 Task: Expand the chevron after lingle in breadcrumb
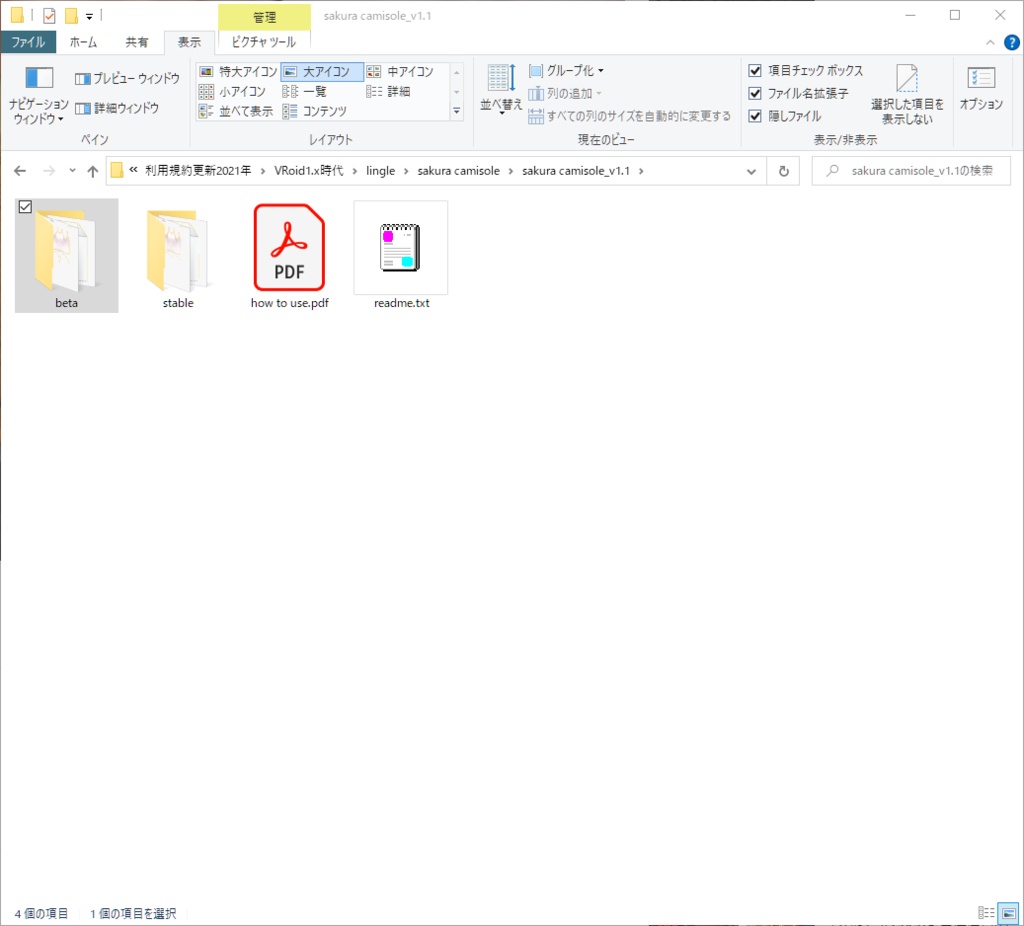click(406, 171)
